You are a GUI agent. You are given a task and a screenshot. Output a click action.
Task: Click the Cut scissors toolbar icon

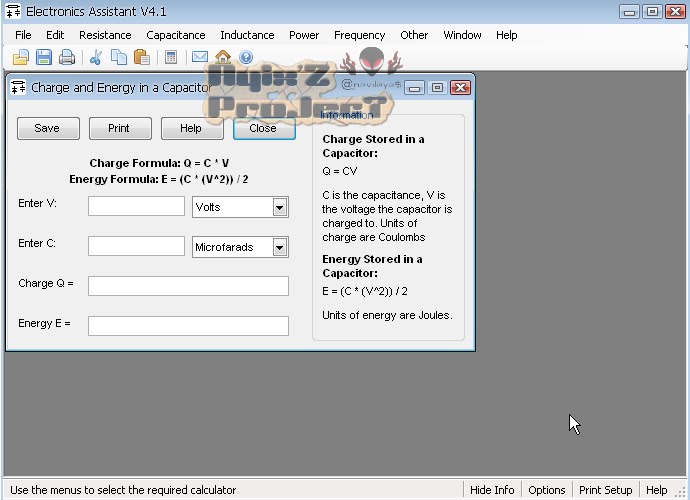[95, 57]
